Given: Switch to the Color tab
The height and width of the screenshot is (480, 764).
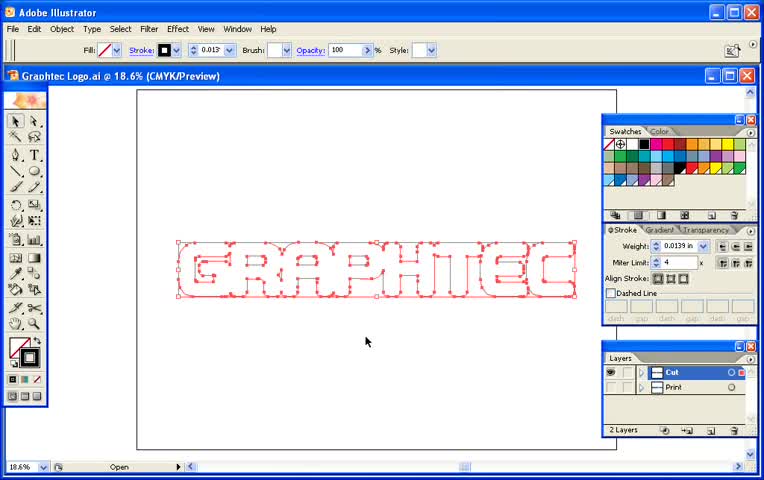Looking at the screenshot, I should tap(659, 132).
